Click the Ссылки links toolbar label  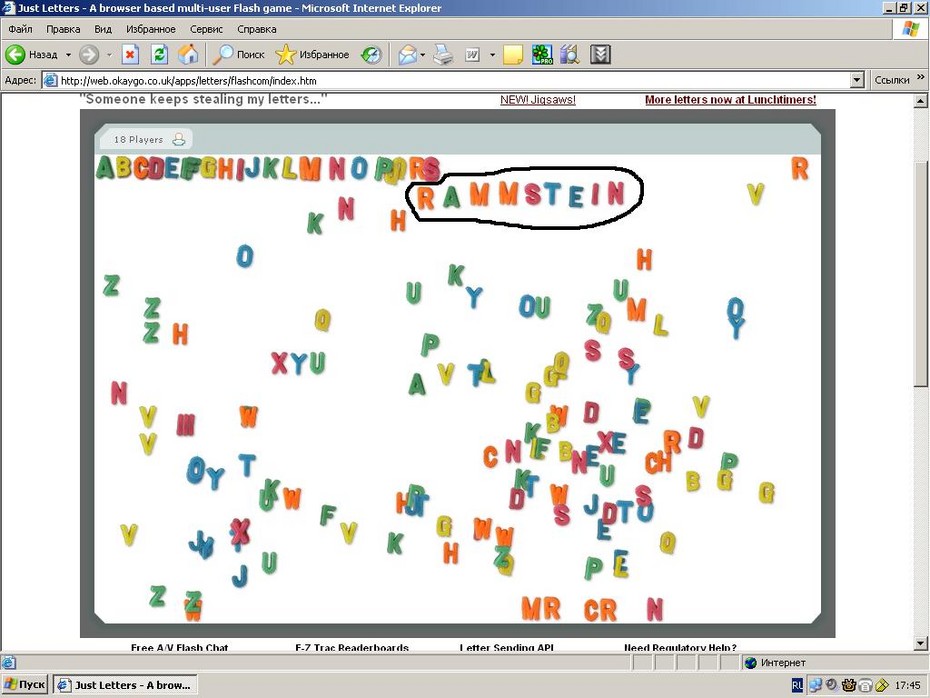pos(891,80)
